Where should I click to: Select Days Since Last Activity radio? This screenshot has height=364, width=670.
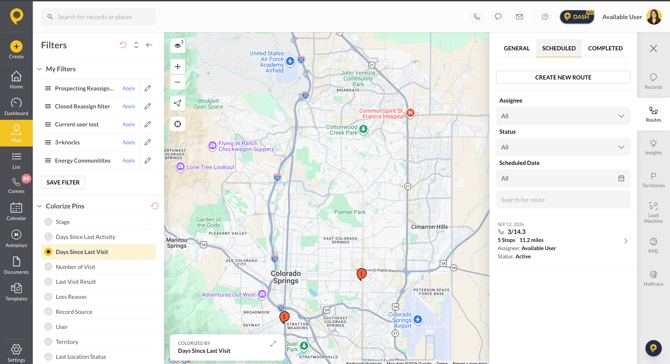point(48,237)
